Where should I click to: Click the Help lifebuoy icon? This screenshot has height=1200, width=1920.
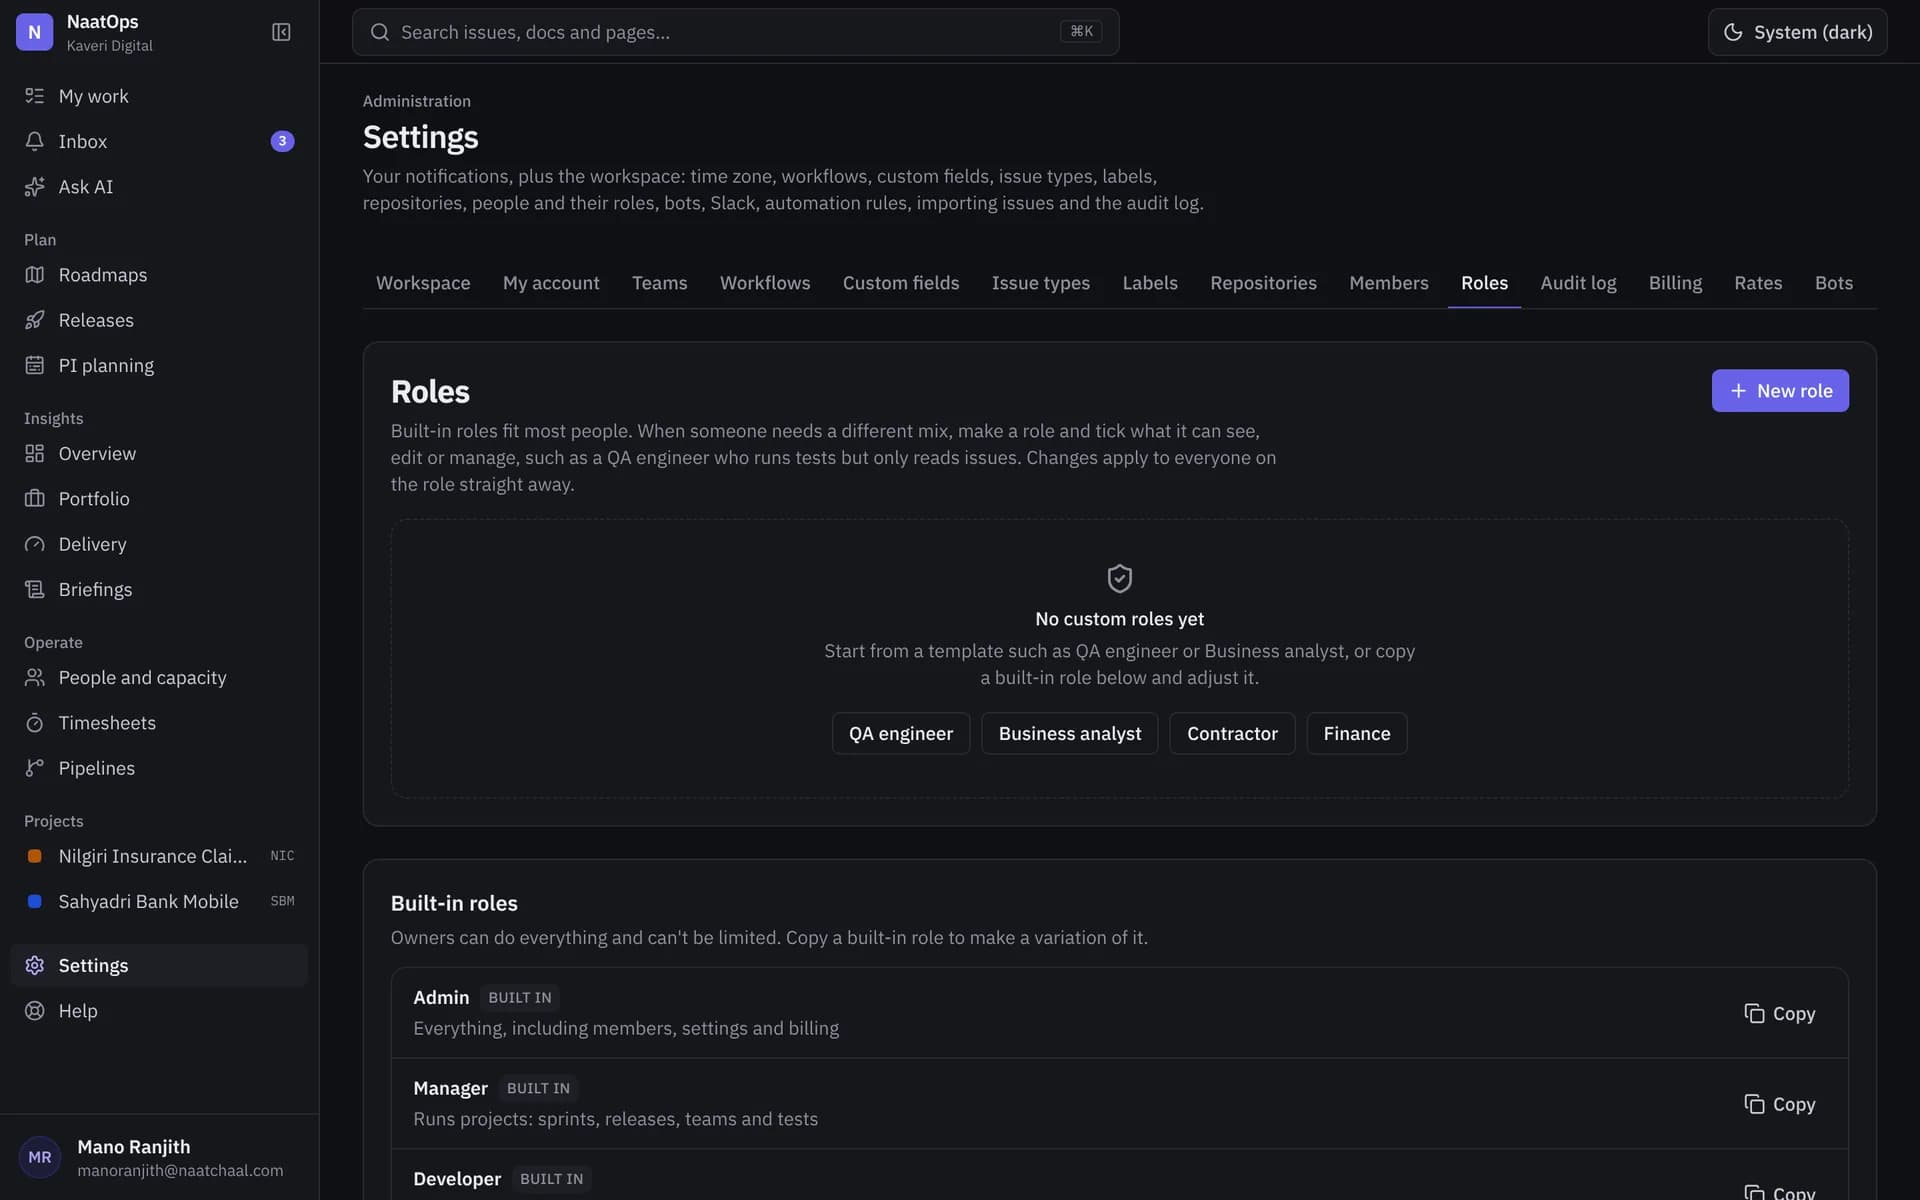pos(35,1011)
